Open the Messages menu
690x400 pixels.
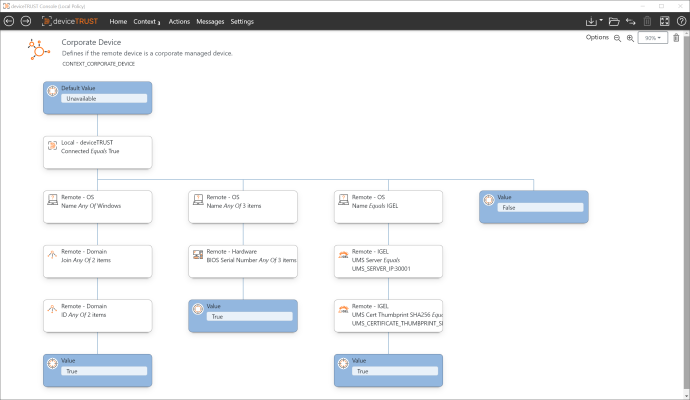pyautogui.click(x=210, y=22)
